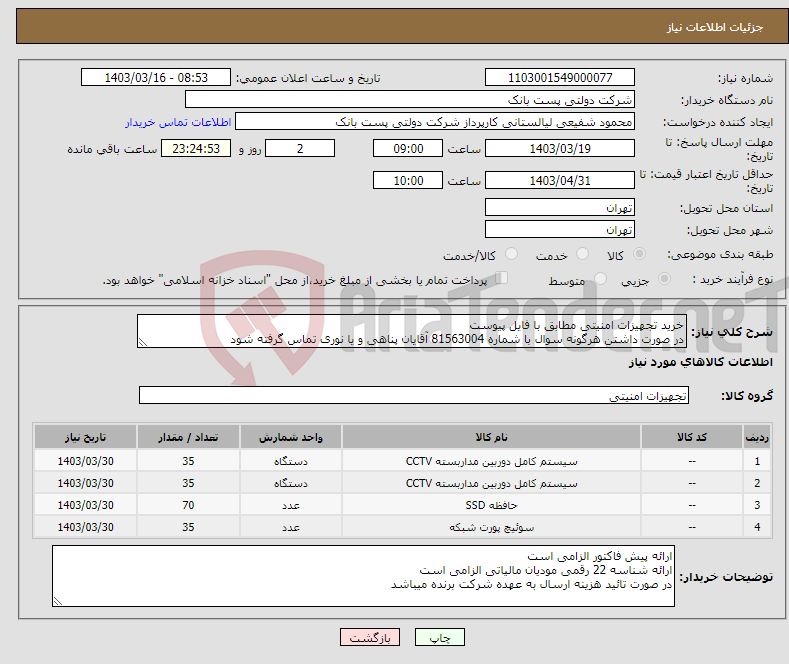Select the کالا/خدمت radio button
The height and width of the screenshot is (664, 789).
click(x=511, y=254)
